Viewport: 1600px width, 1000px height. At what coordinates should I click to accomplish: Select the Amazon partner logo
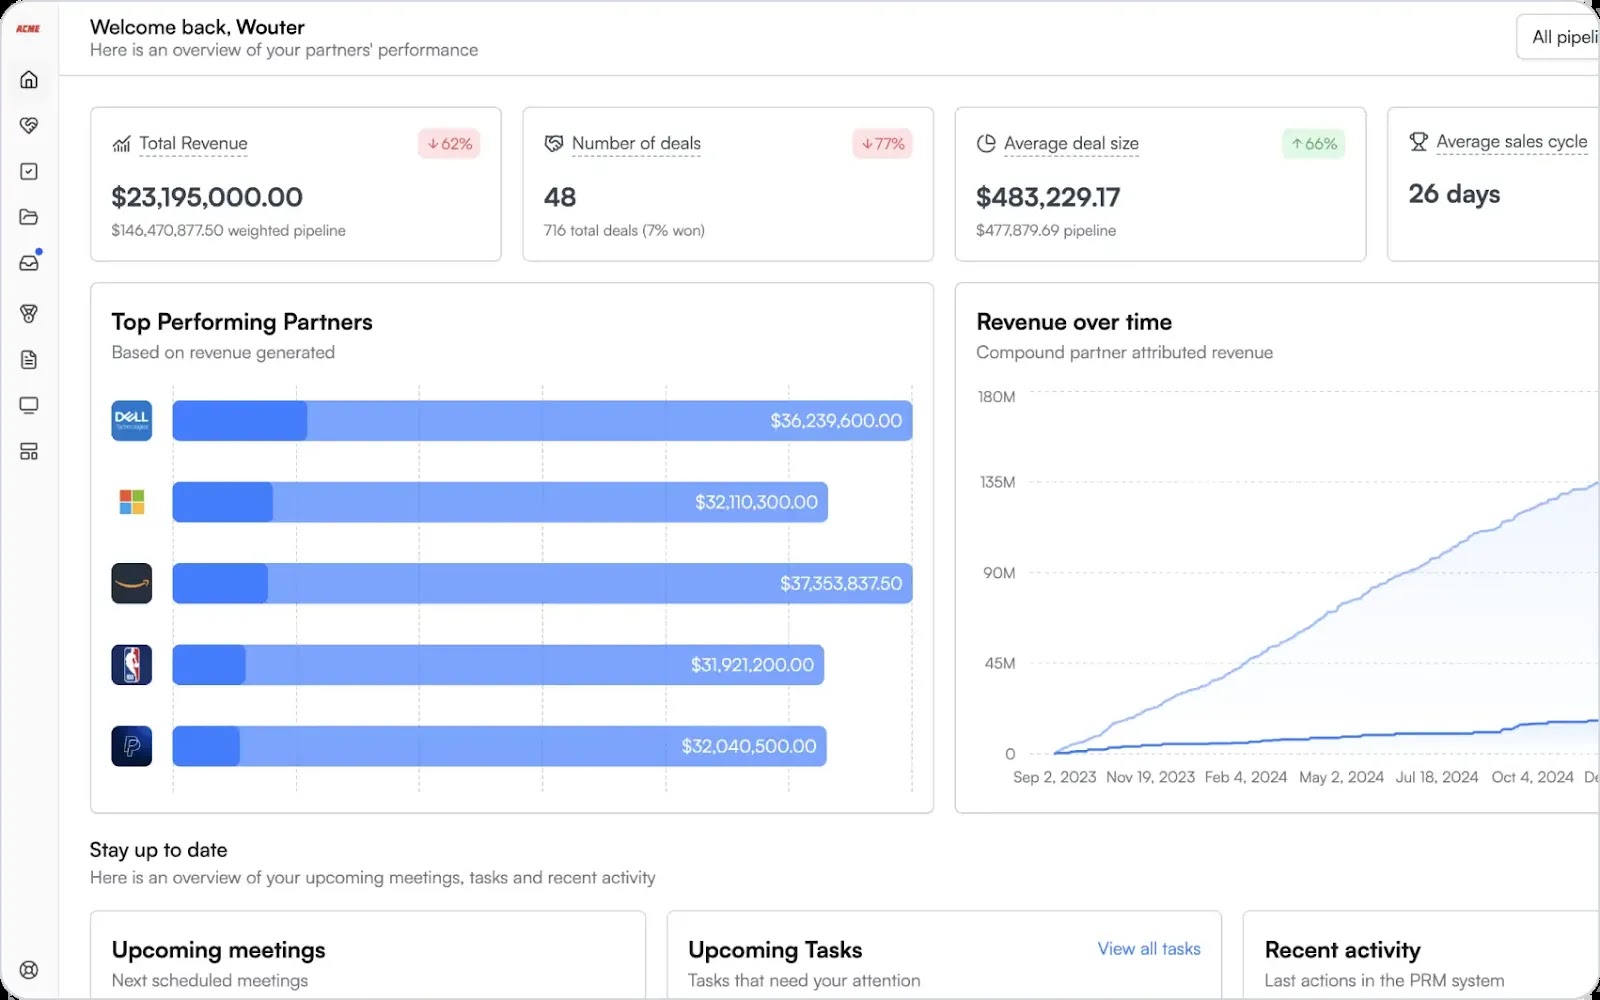click(x=132, y=583)
